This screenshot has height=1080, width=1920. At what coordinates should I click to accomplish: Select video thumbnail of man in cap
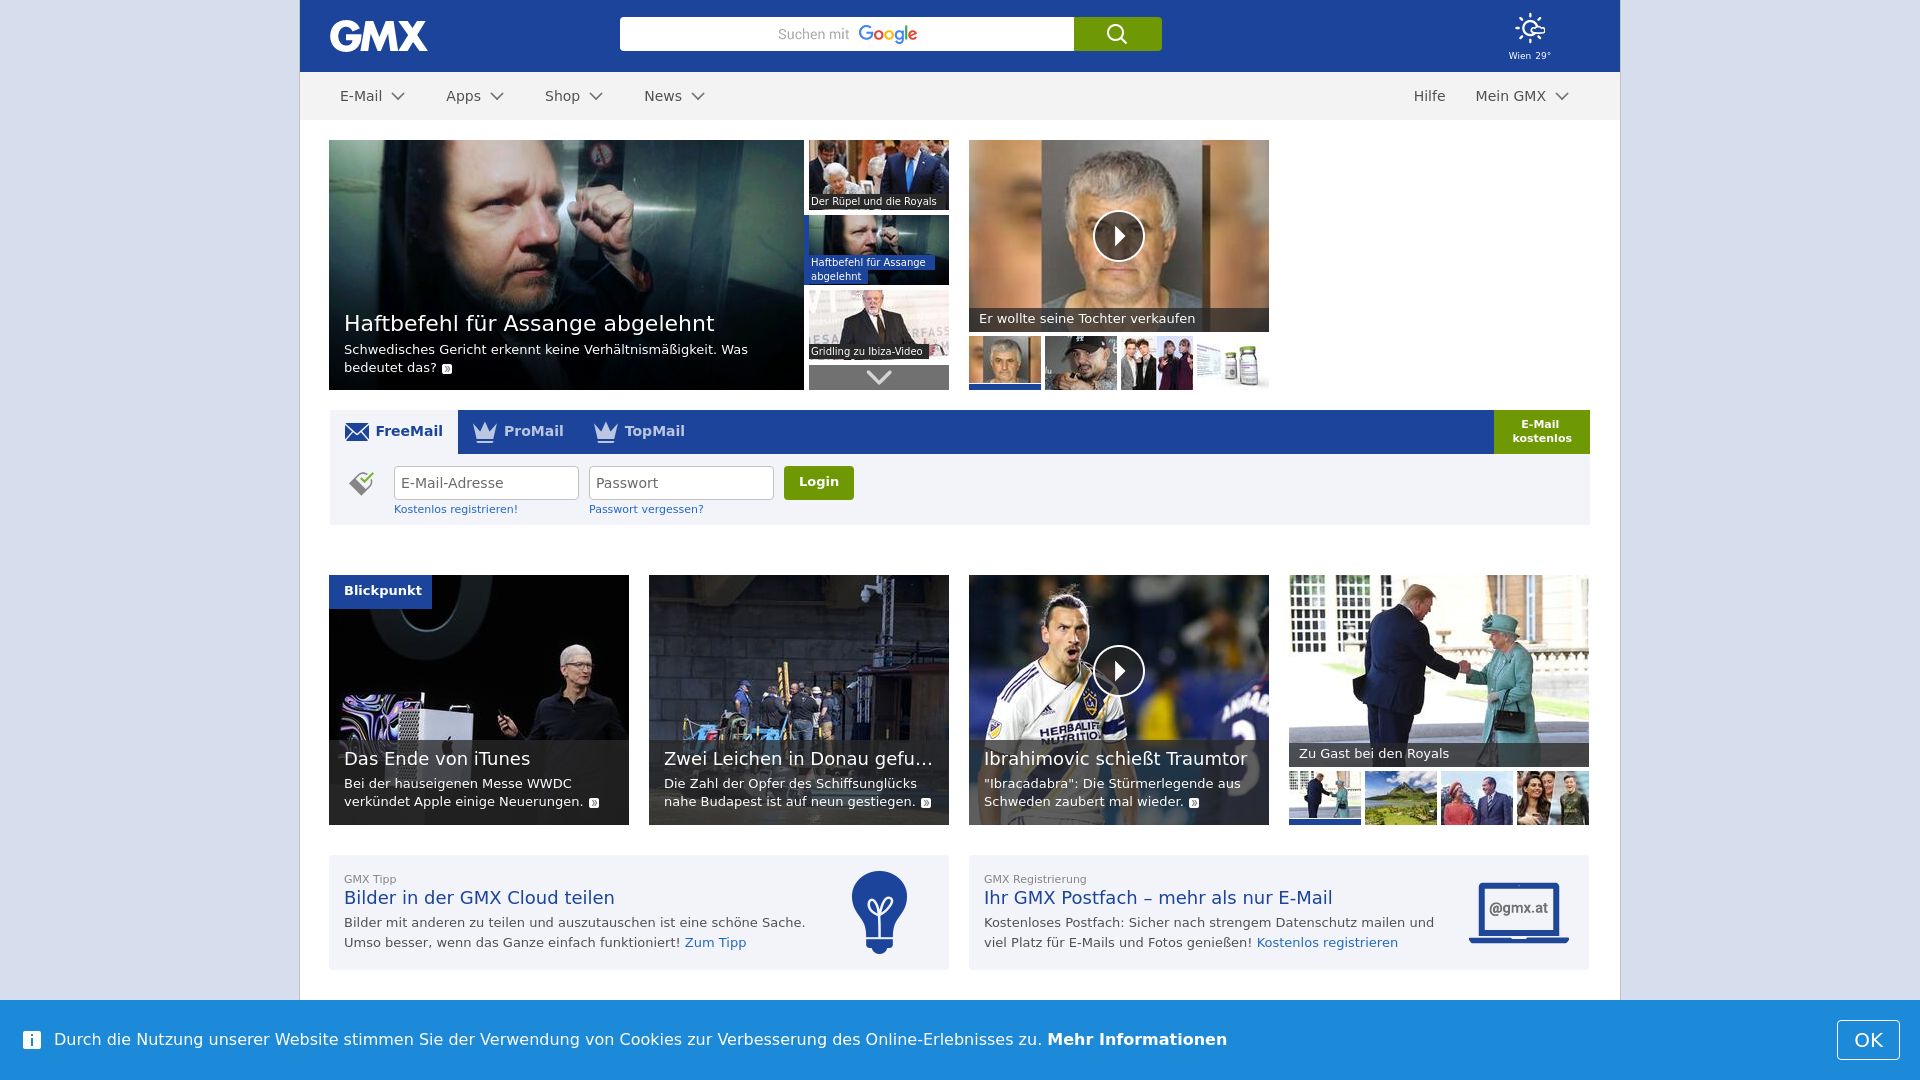click(x=1081, y=362)
